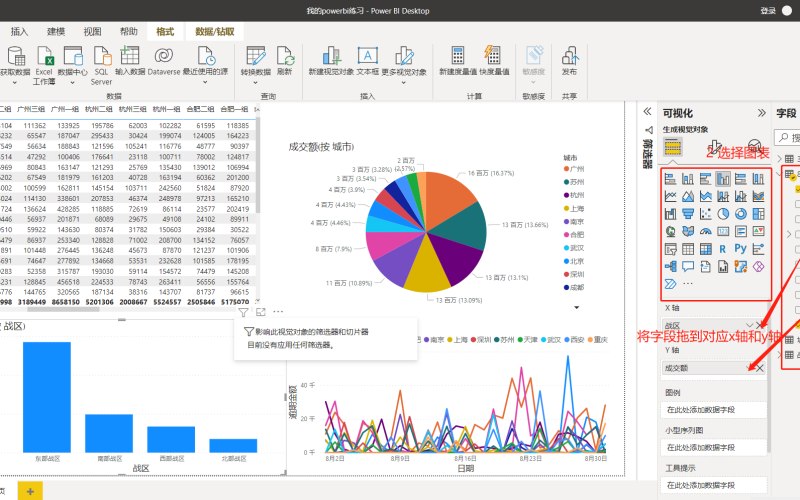Pick donut chart visual icon
This screenshot has height=500, width=800.
point(741,214)
